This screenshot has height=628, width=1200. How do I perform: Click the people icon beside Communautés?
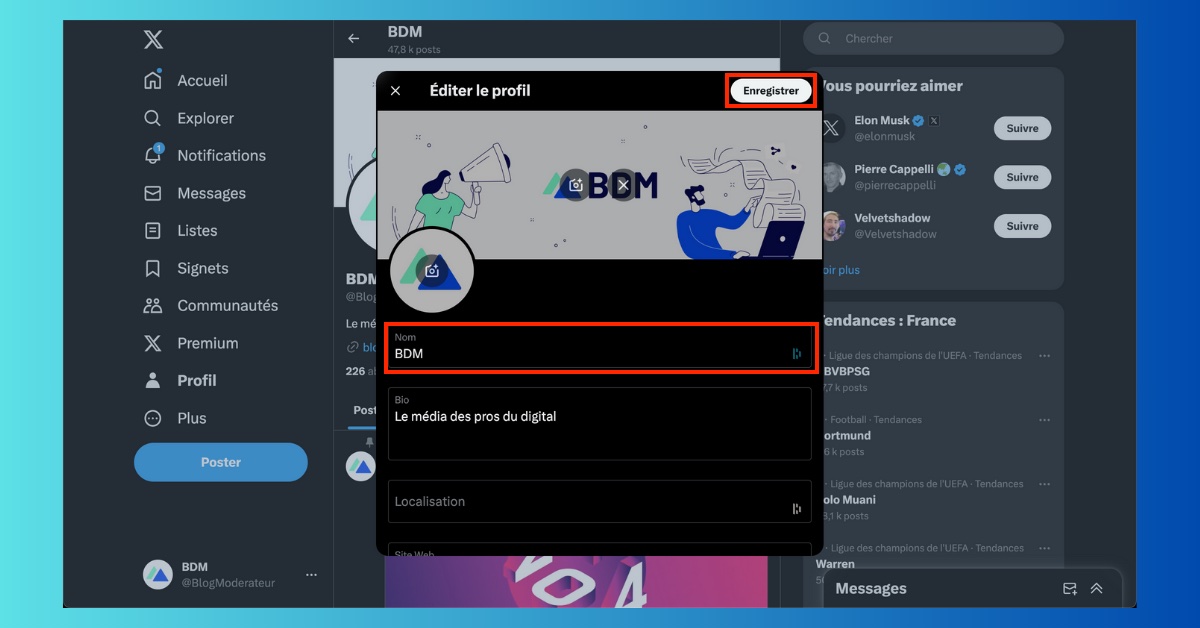153,306
